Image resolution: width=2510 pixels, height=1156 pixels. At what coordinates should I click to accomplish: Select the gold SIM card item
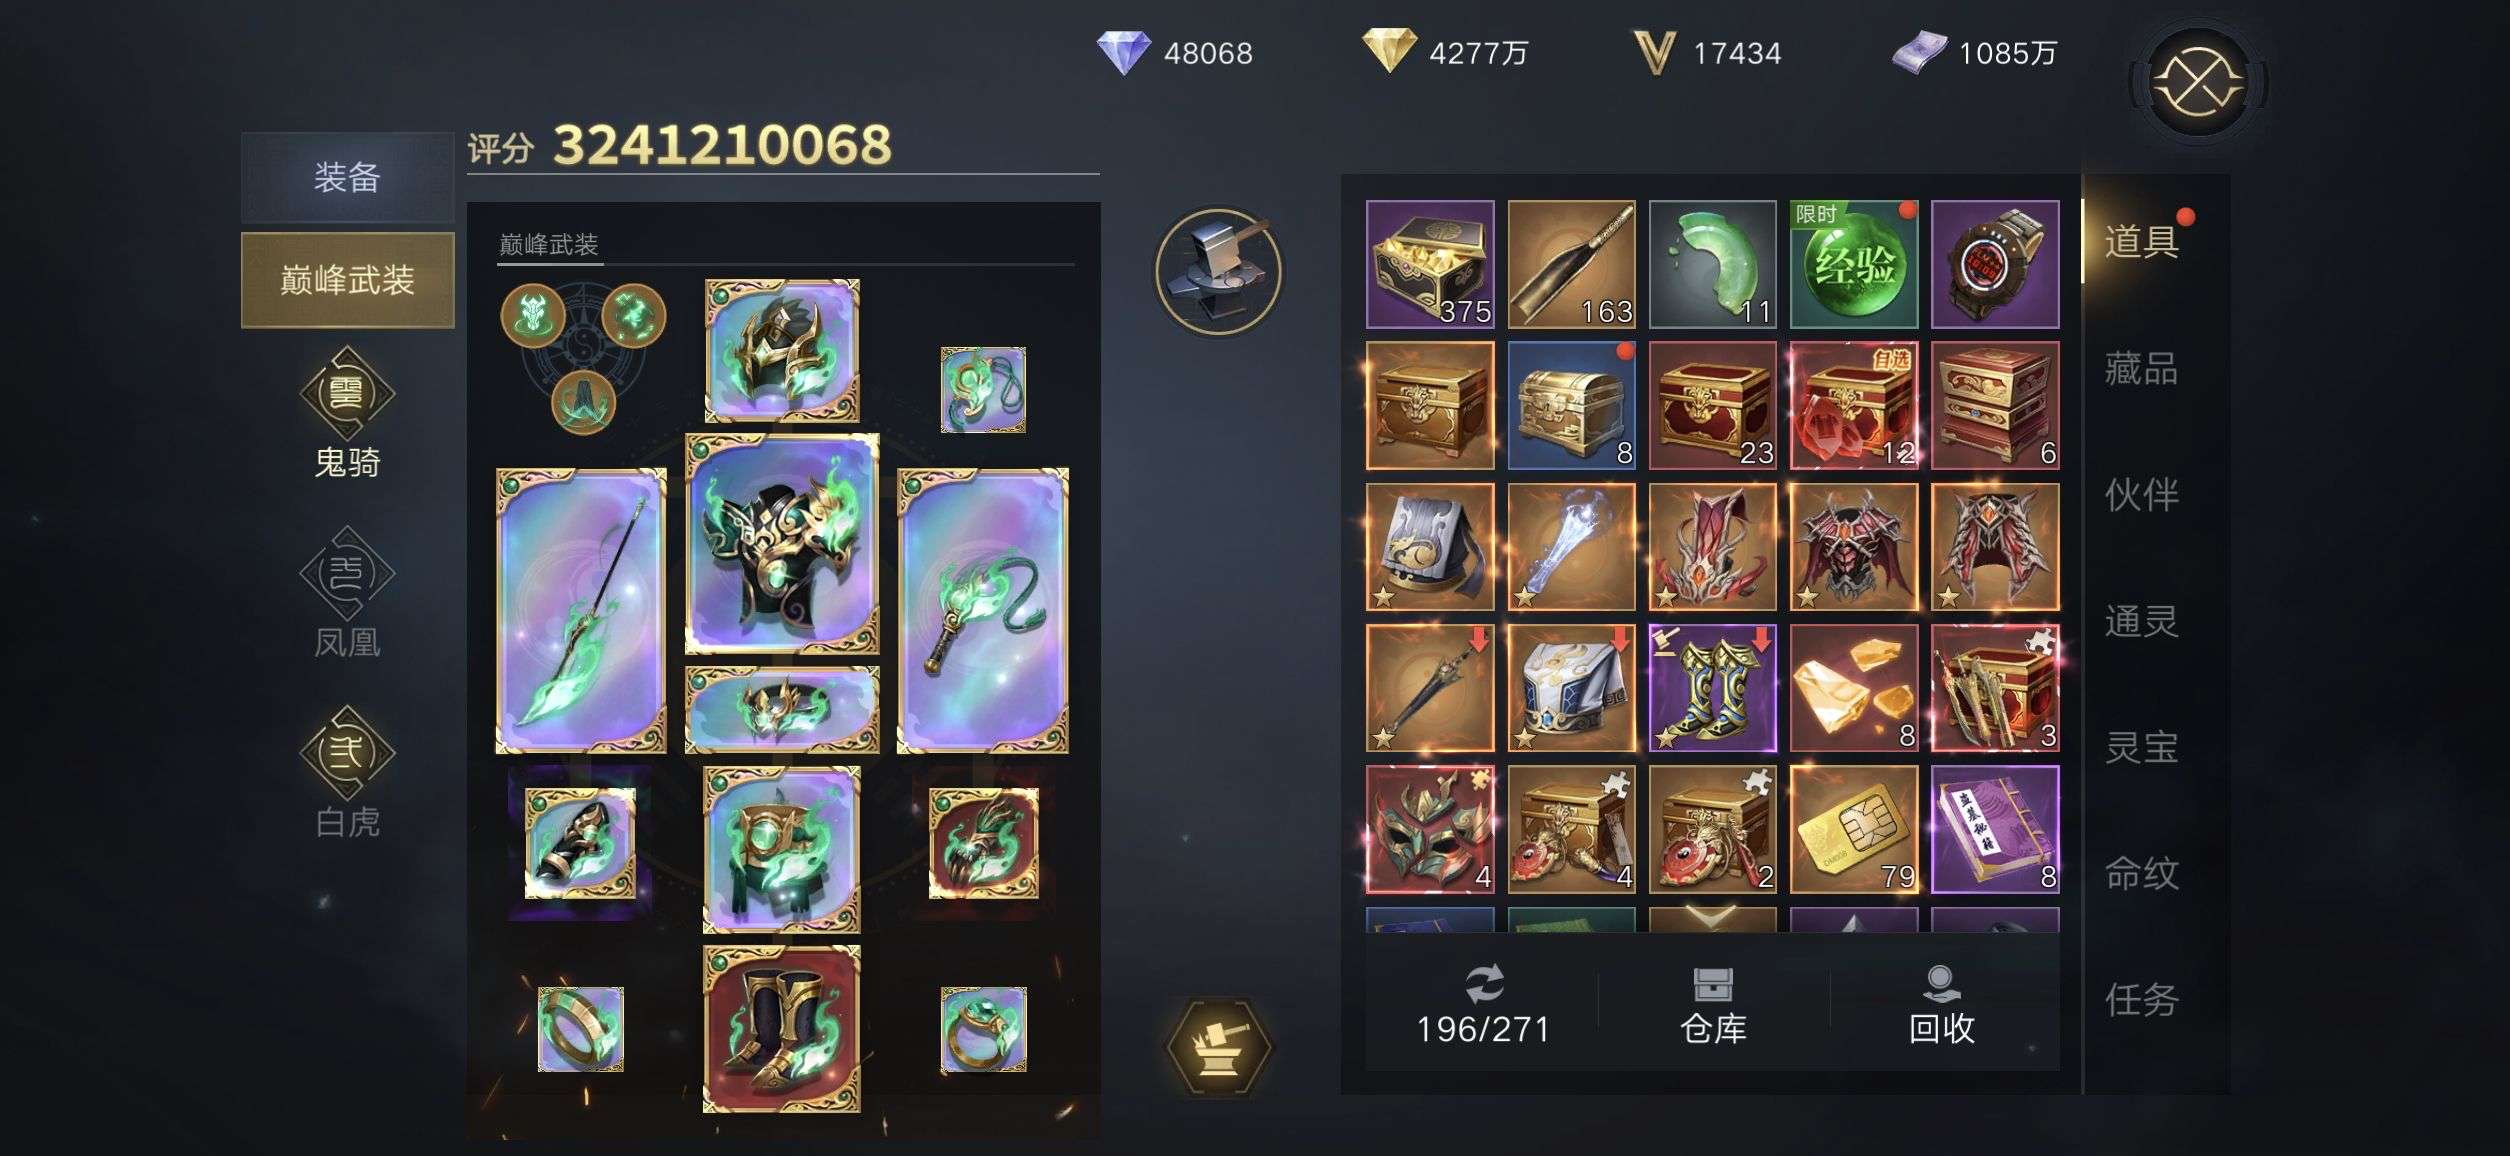tap(1854, 829)
